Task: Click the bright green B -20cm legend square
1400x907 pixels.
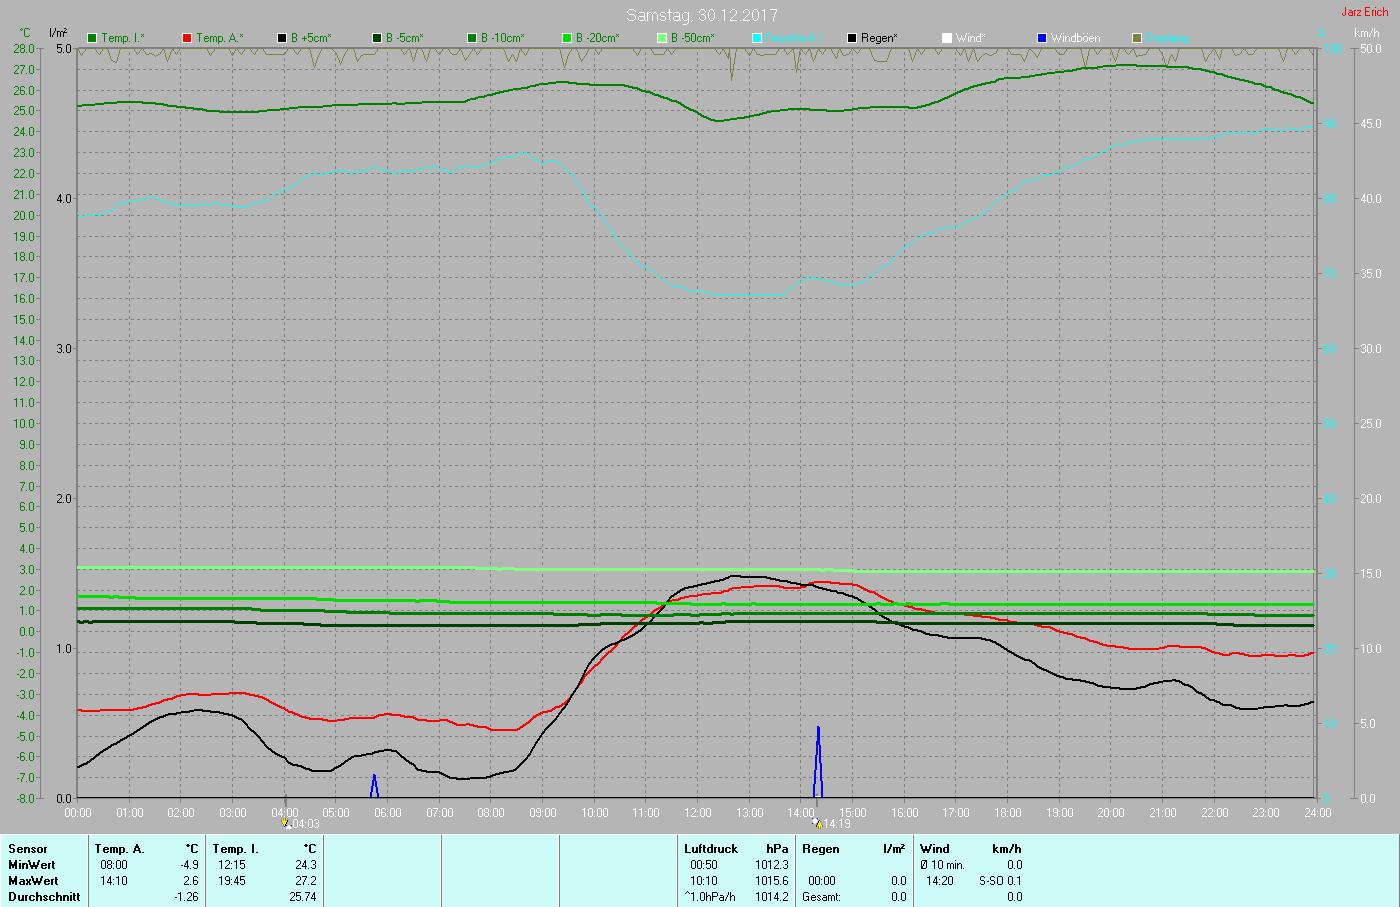Action: 567,38
